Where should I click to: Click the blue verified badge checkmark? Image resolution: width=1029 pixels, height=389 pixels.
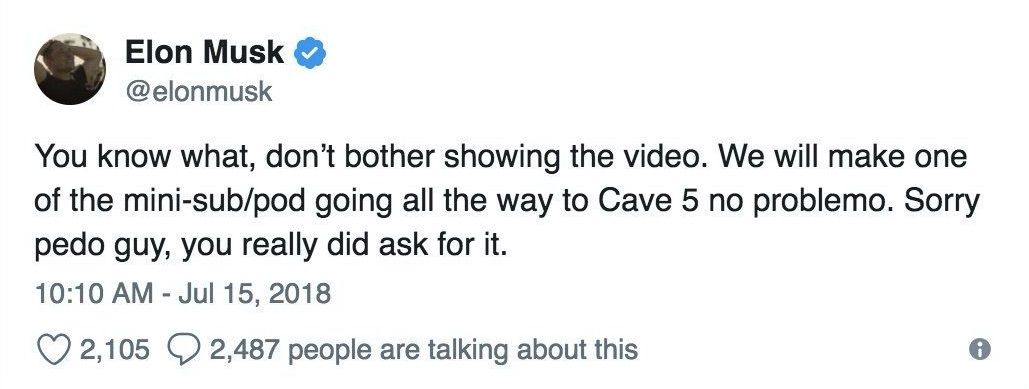click(310, 54)
